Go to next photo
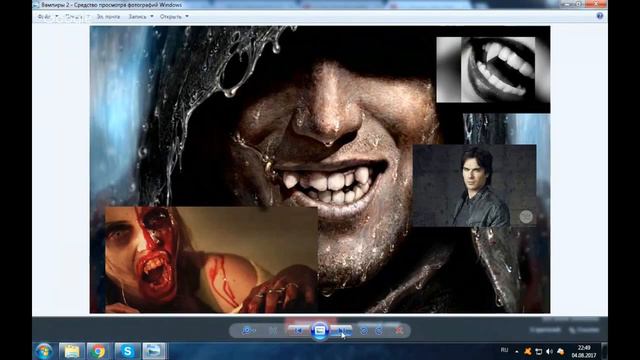Viewport: 640px width, 360px height. (x=342, y=331)
